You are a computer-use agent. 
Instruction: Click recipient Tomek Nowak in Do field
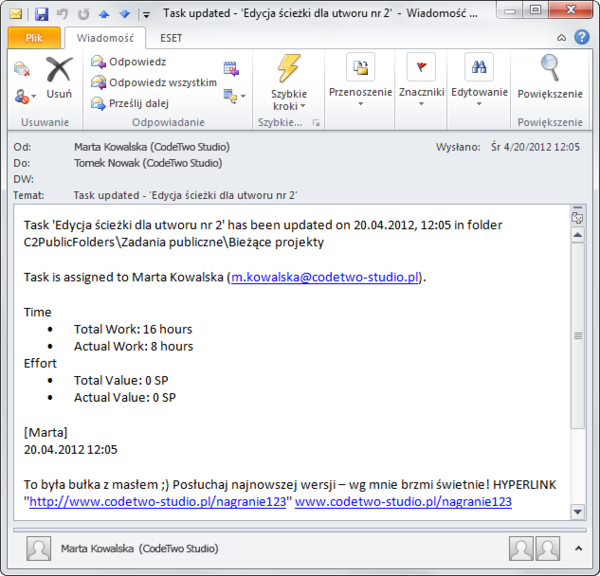click(x=148, y=163)
